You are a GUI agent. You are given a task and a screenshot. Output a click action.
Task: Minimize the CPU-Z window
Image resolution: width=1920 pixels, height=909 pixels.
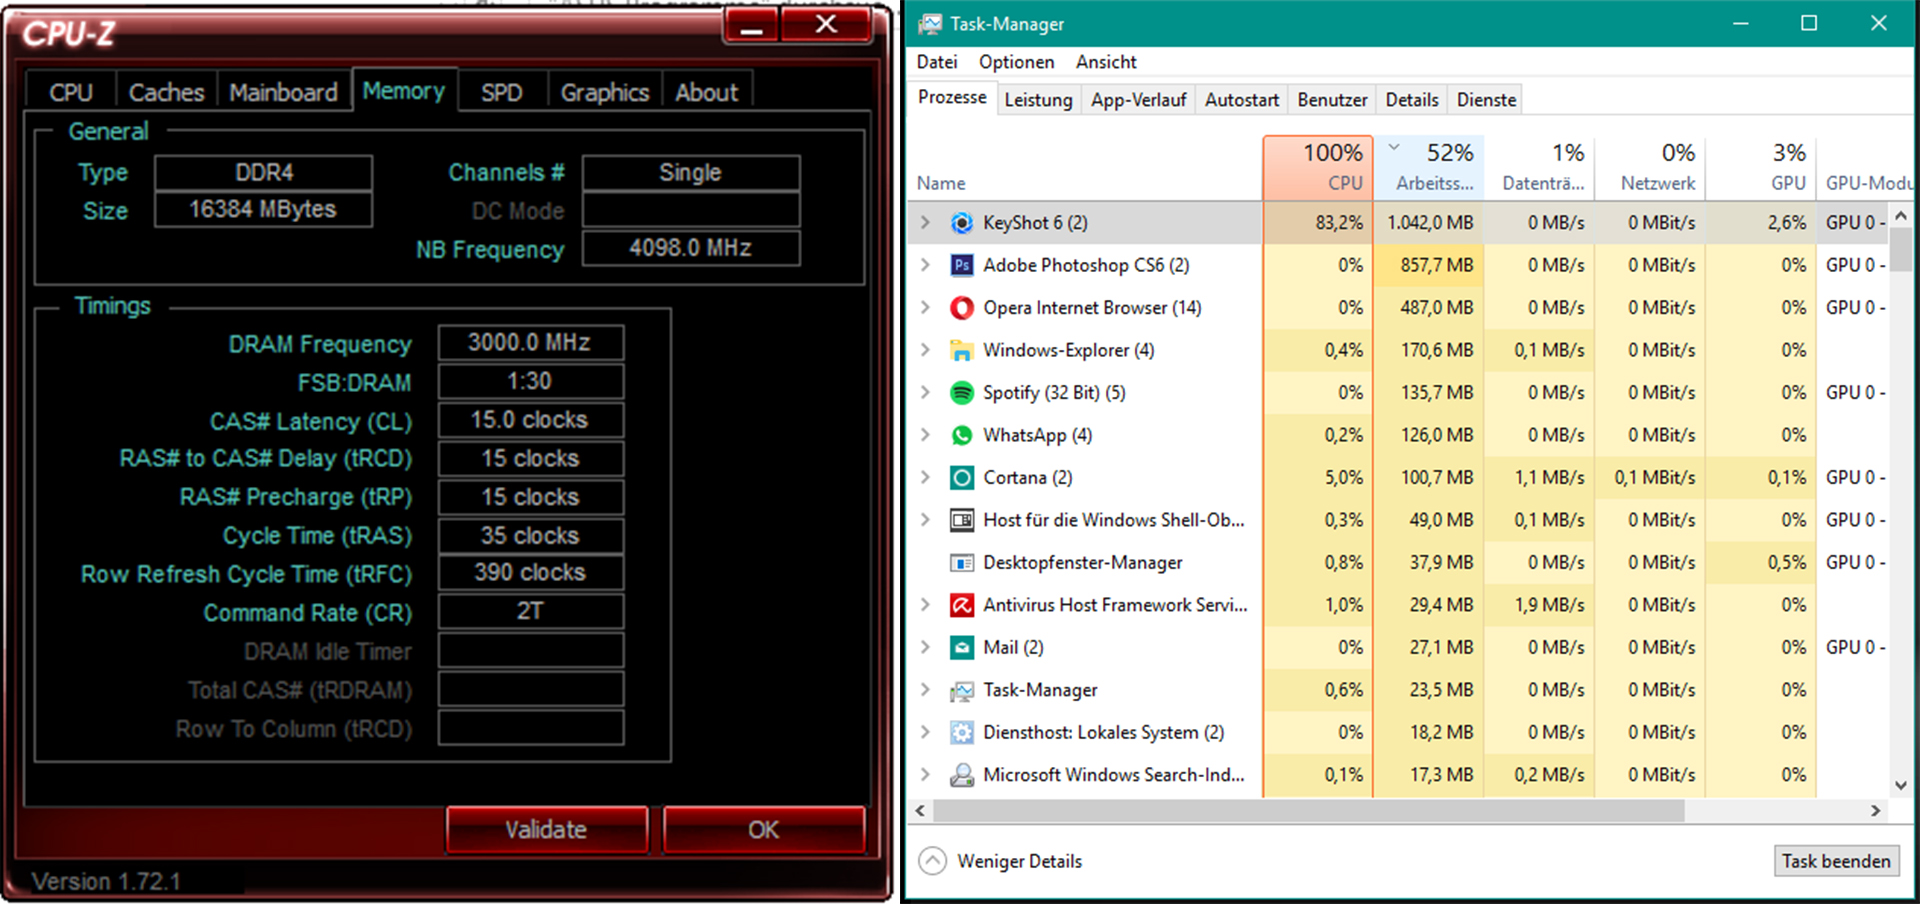point(752,27)
